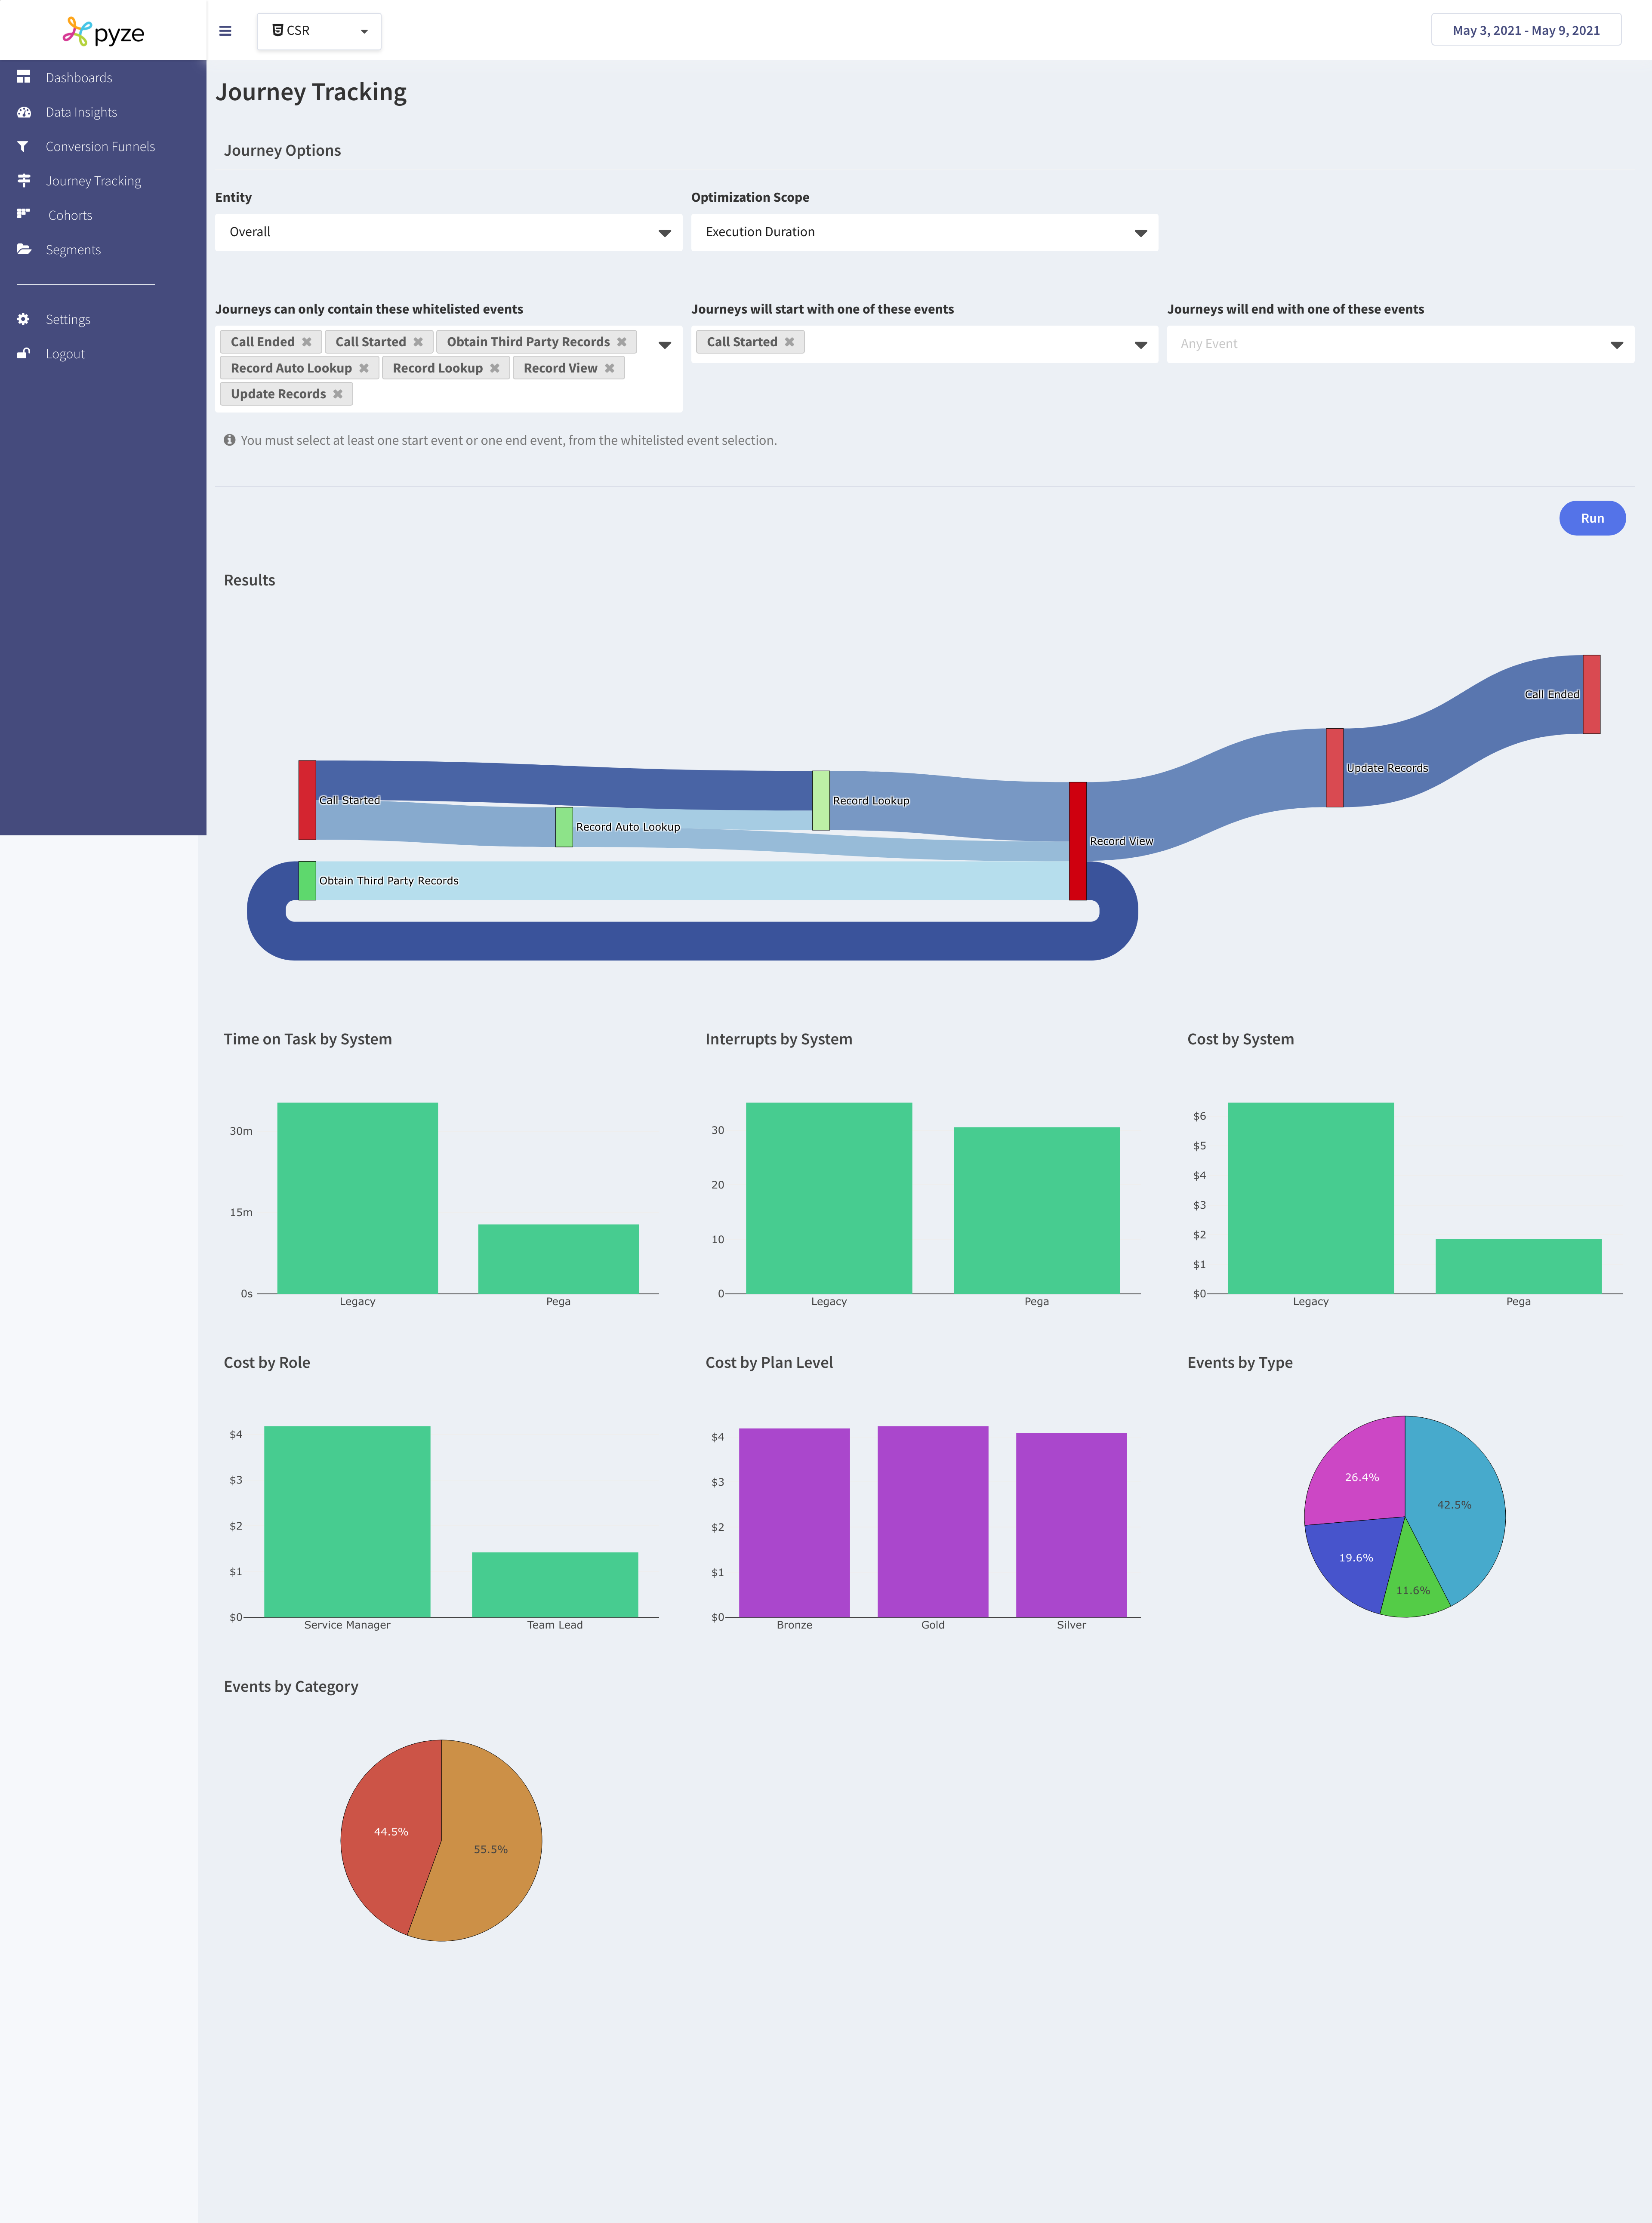Click the Bronze bar in Cost by Plan Level
This screenshot has height=2223, width=1652.
pos(794,1523)
